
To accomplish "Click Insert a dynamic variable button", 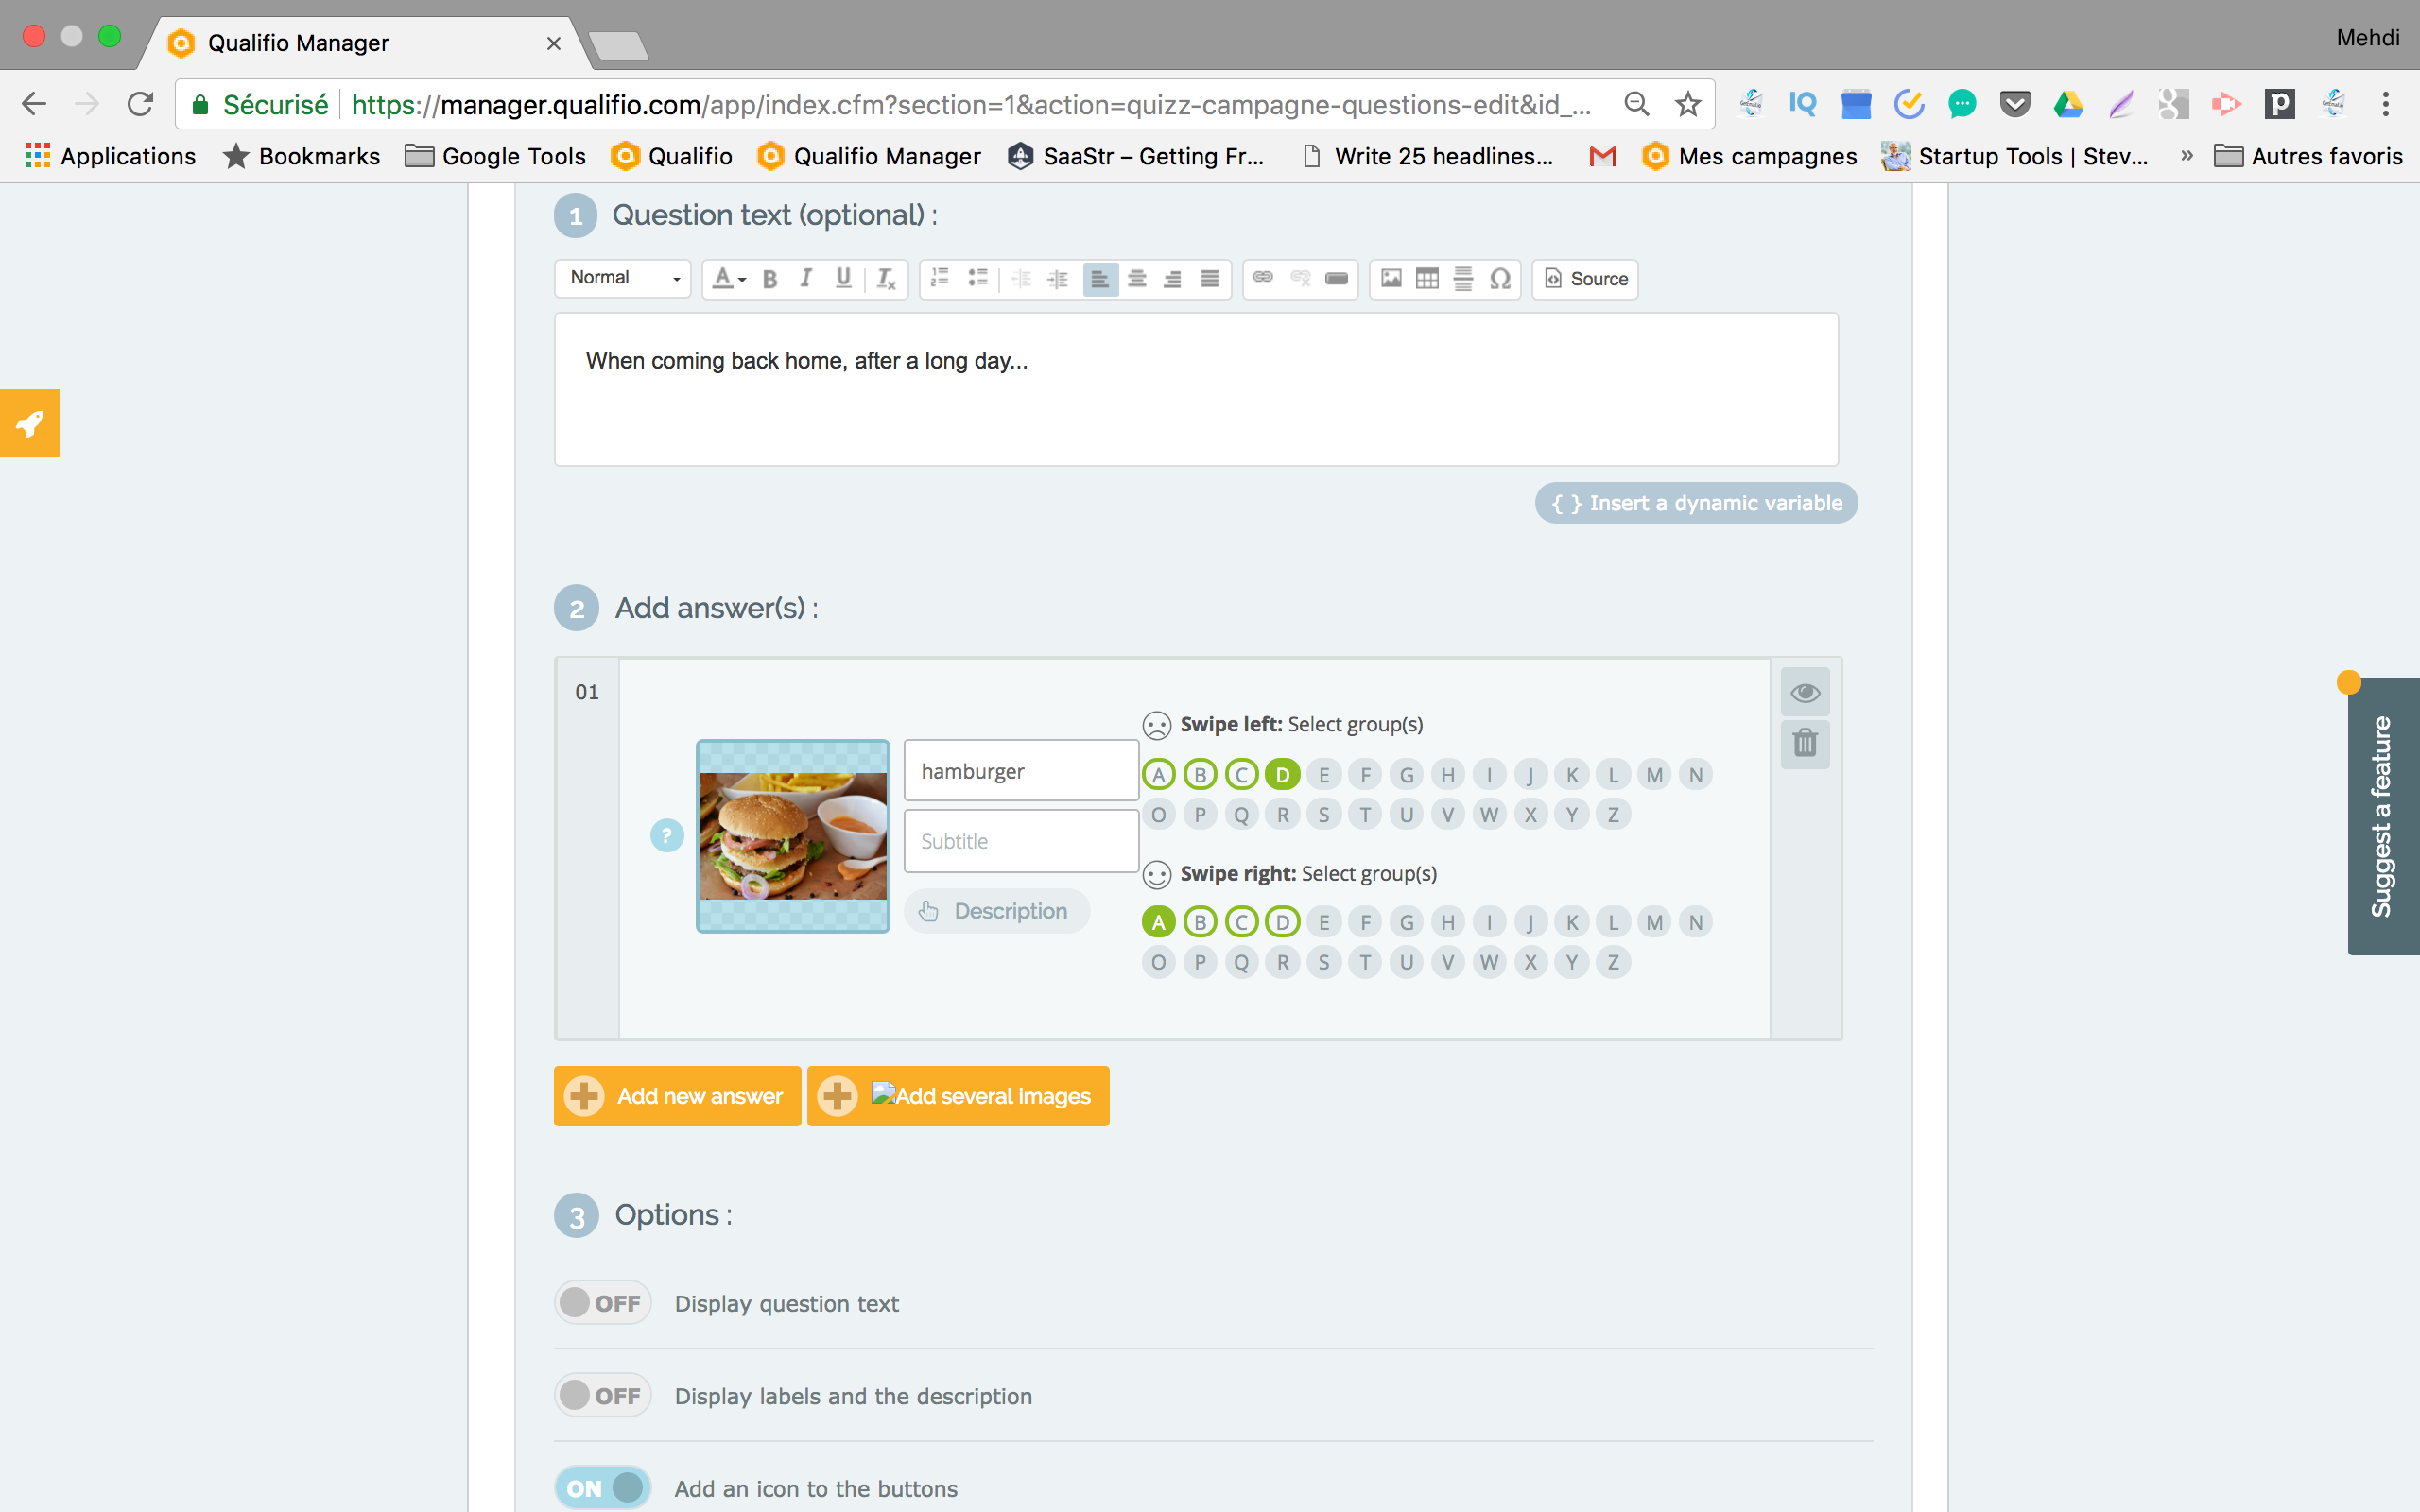I will 1696,503.
